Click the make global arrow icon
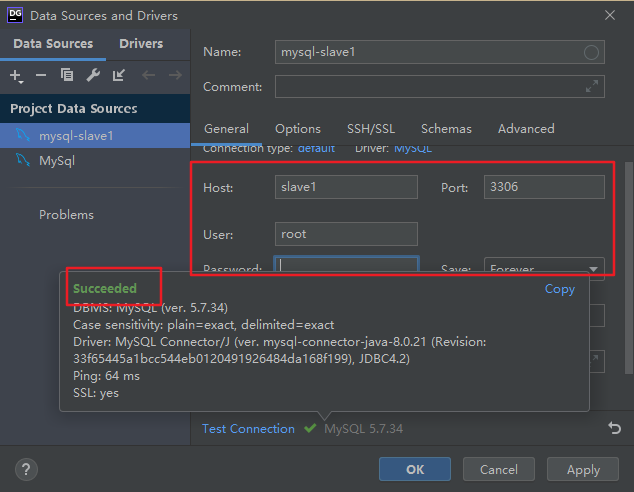The image size is (634, 492). [x=118, y=75]
